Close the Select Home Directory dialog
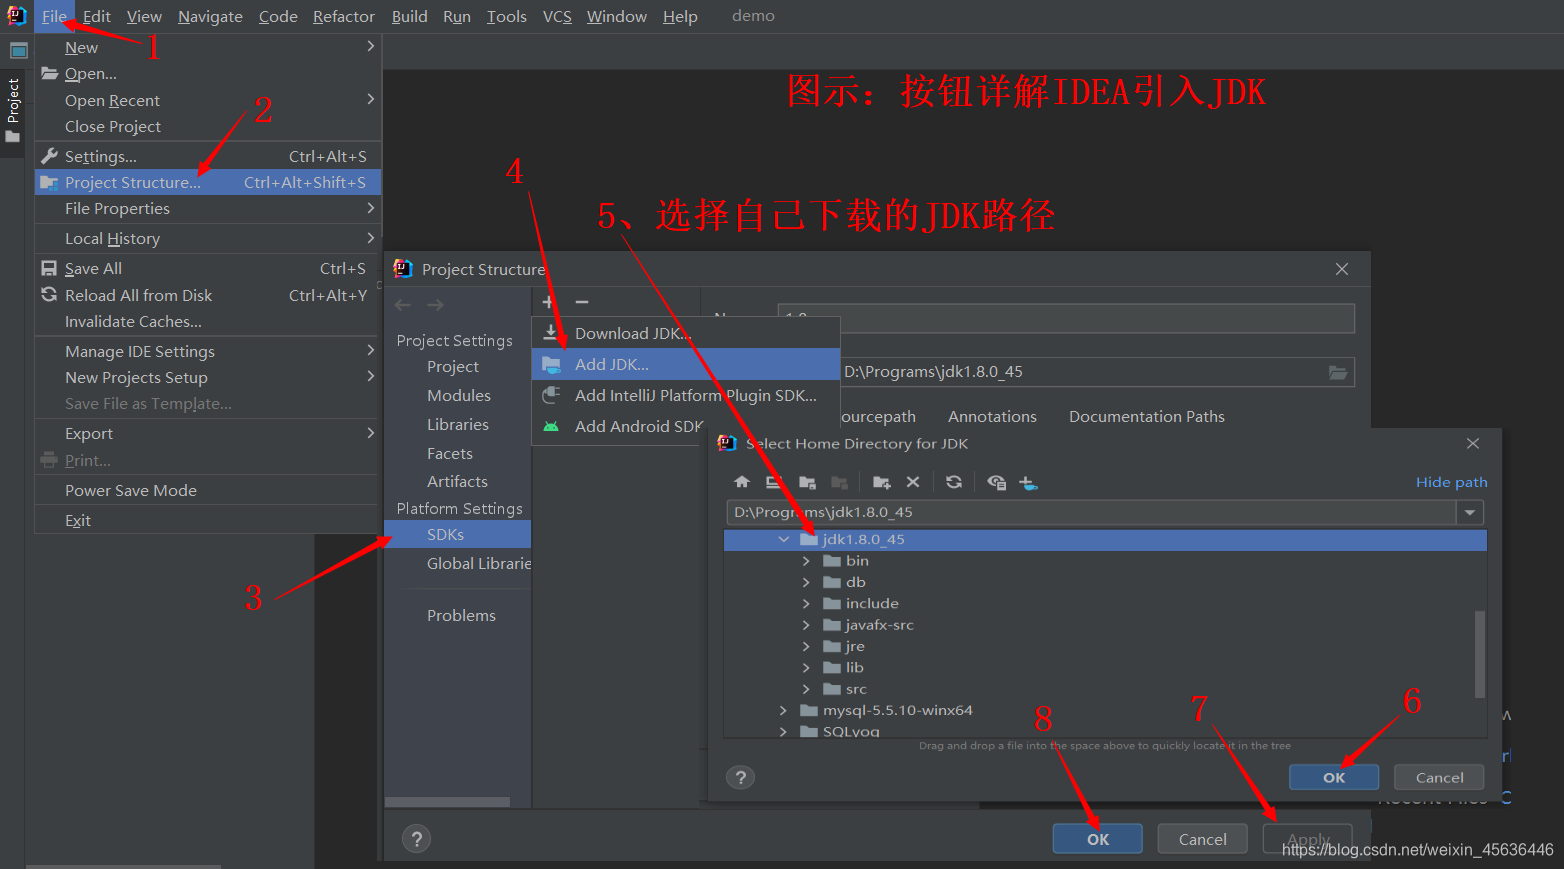The width and height of the screenshot is (1564, 869). (x=1472, y=443)
